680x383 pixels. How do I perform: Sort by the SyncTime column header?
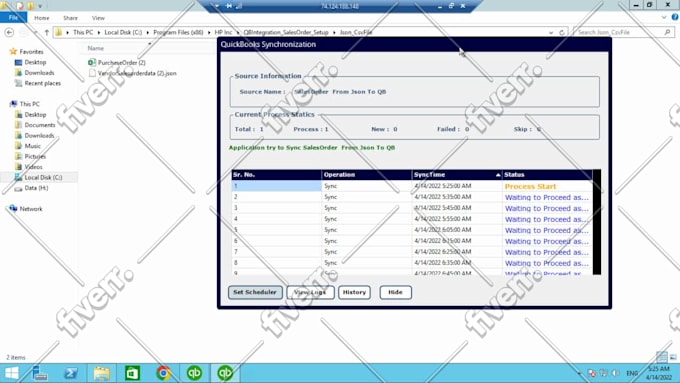pyautogui.click(x=457, y=175)
